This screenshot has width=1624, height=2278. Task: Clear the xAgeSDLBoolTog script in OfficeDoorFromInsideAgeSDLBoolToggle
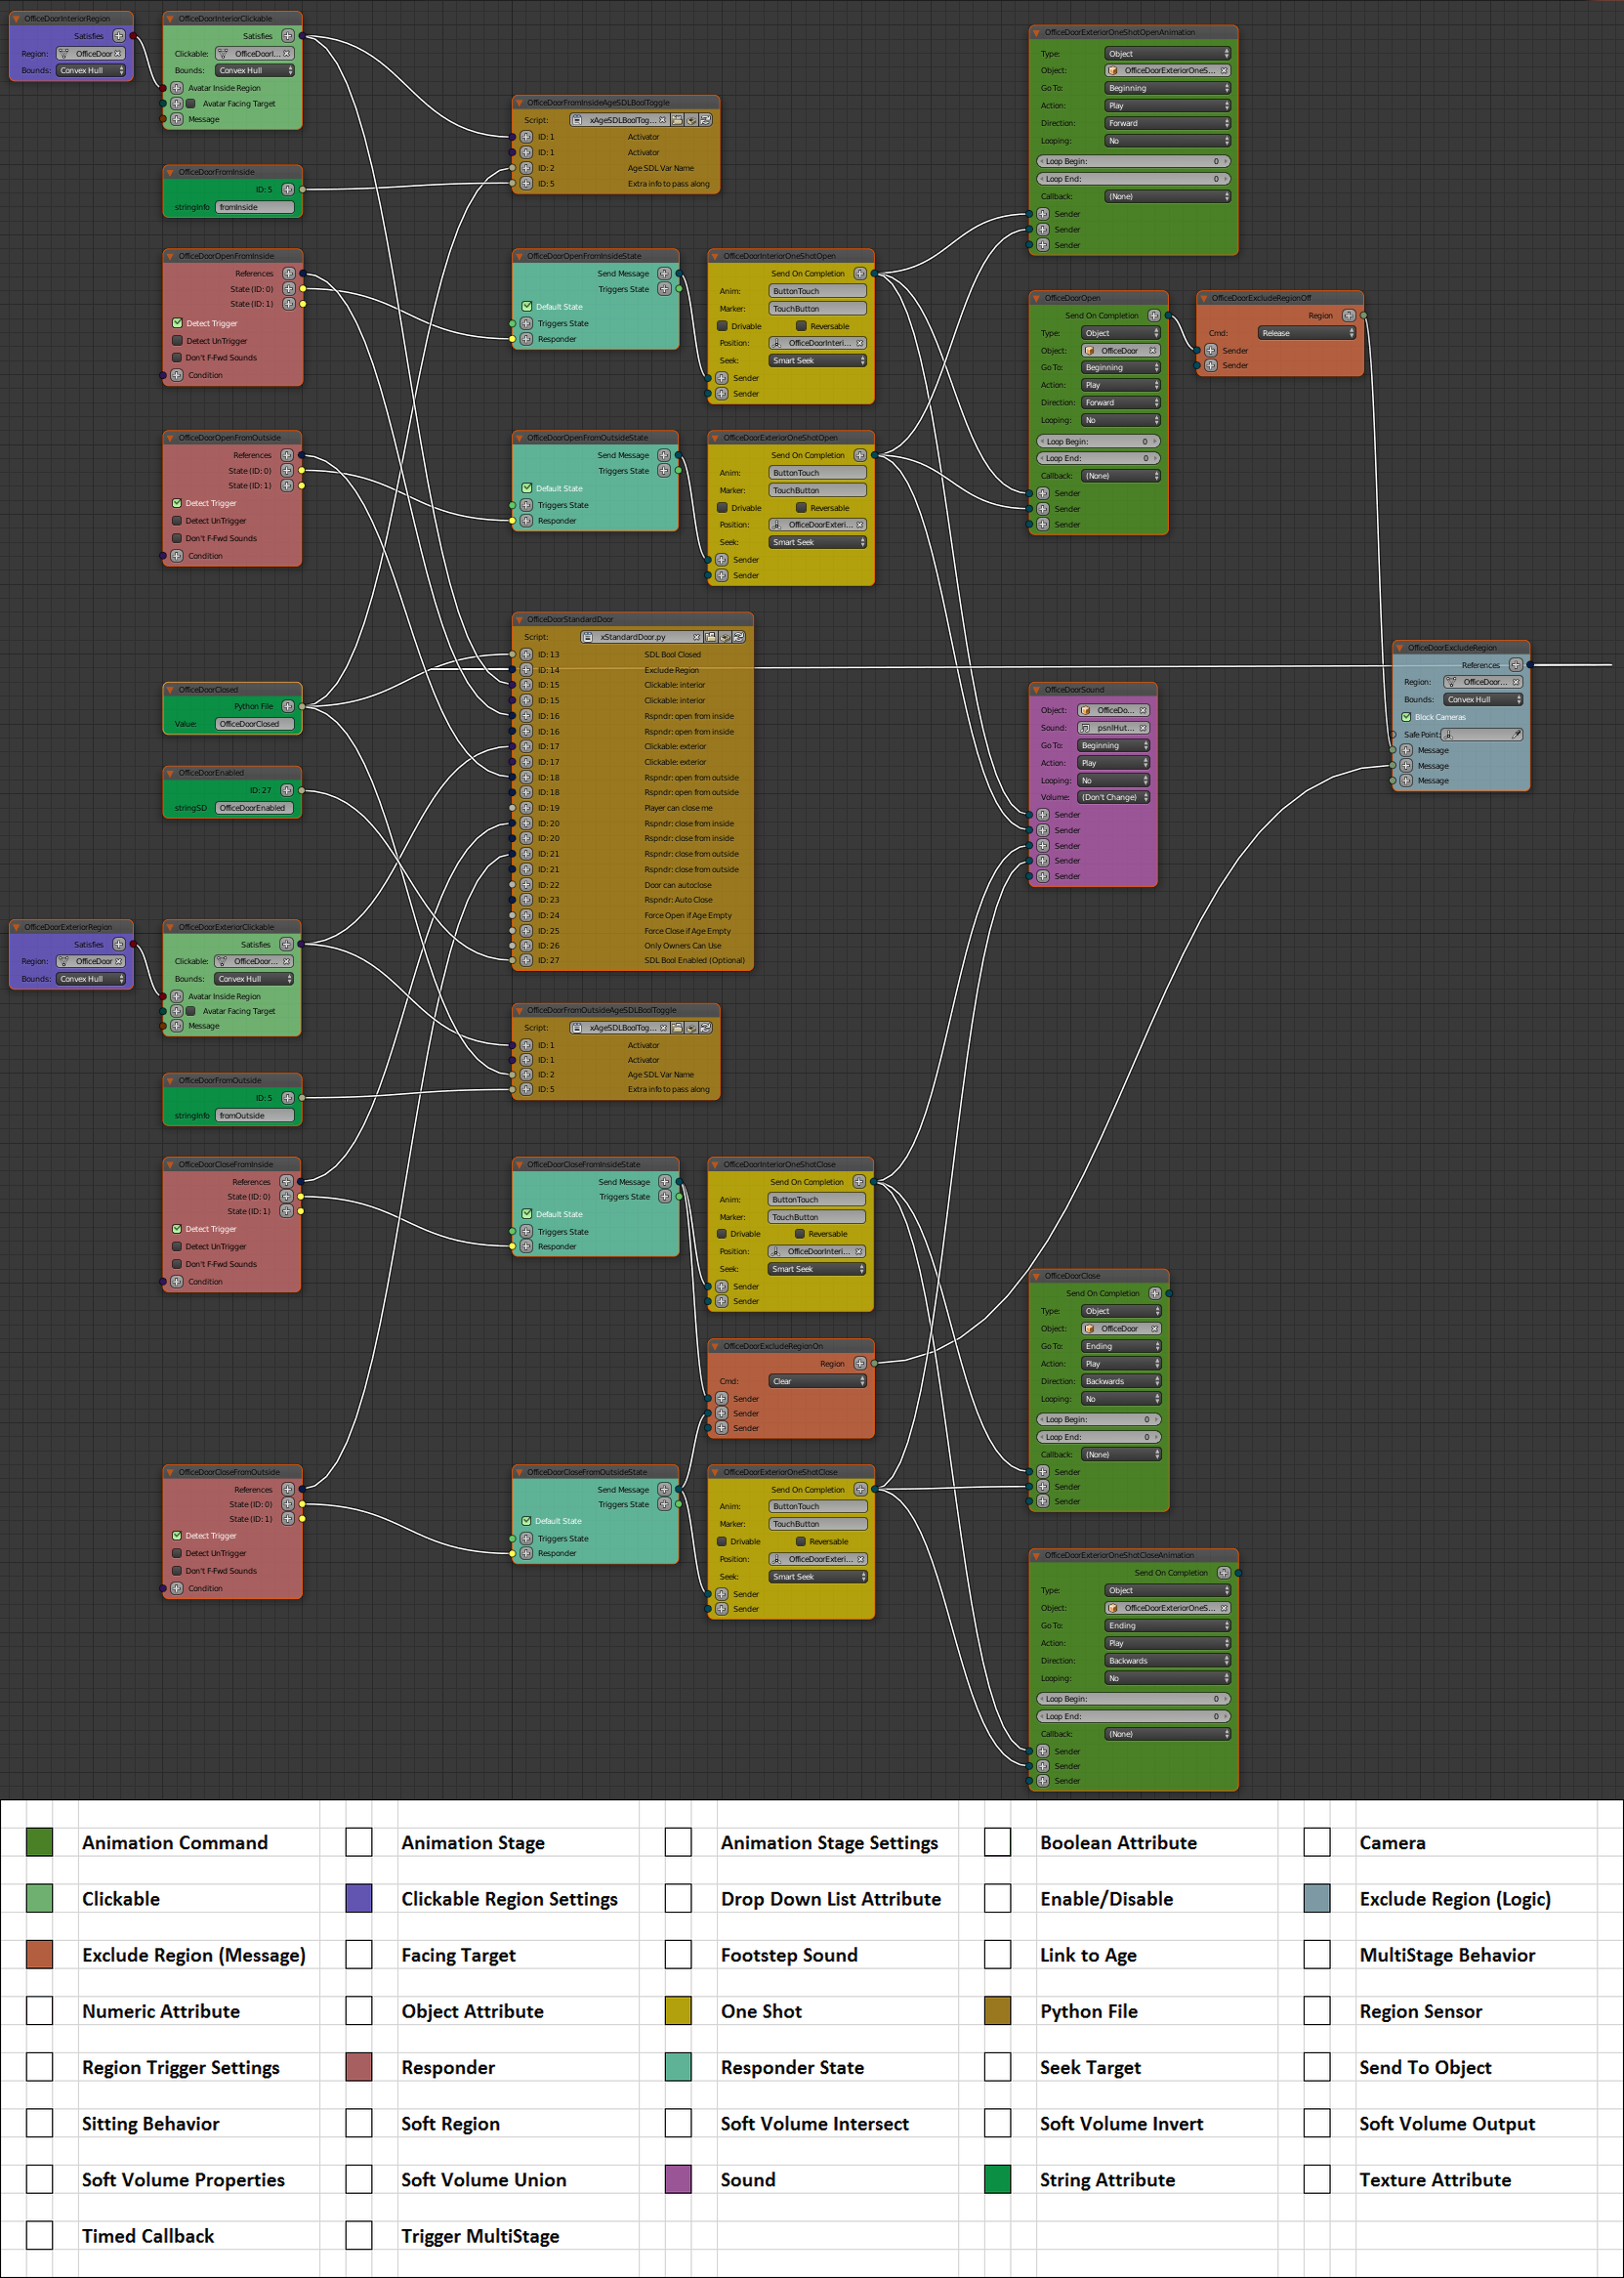662,120
